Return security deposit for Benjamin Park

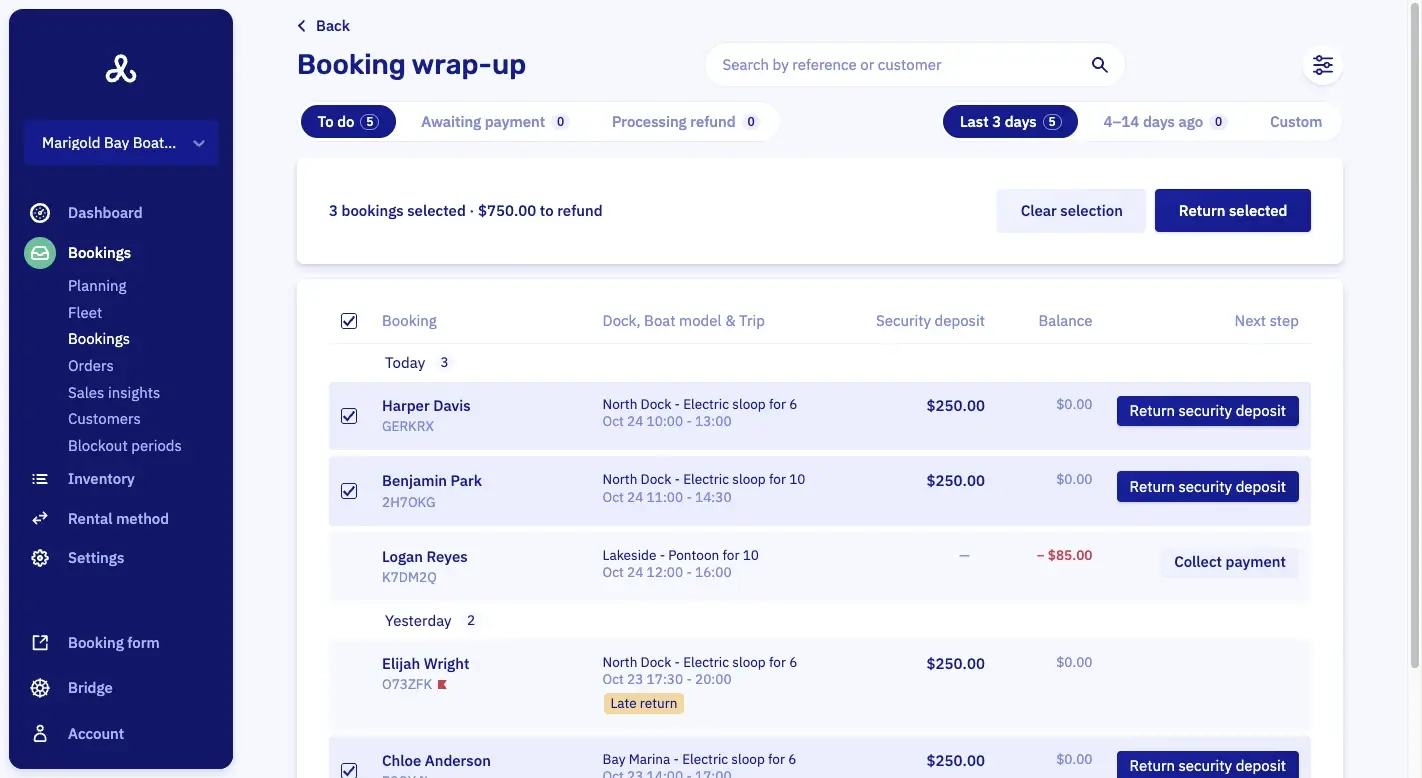pos(1208,487)
